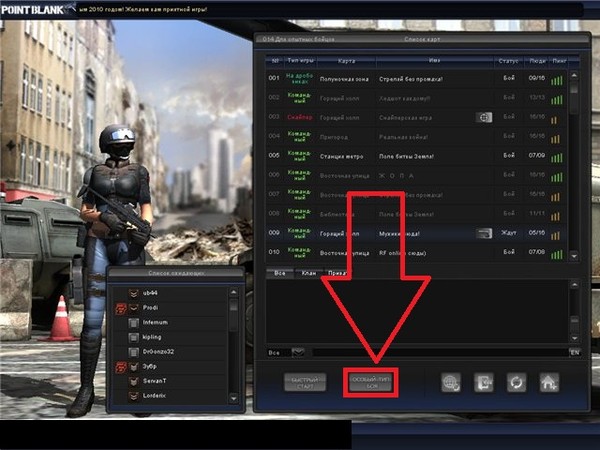Click the locked-room icon in room 009

[484, 233]
